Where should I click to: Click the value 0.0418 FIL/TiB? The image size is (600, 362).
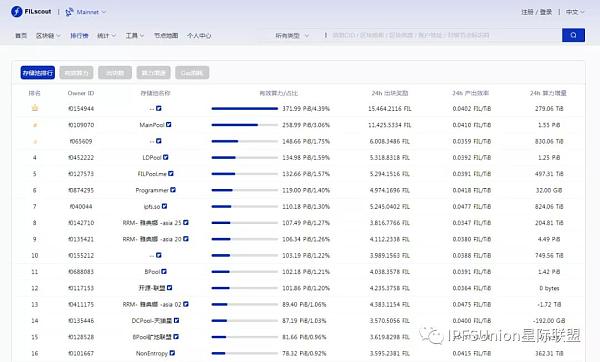[471, 190]
